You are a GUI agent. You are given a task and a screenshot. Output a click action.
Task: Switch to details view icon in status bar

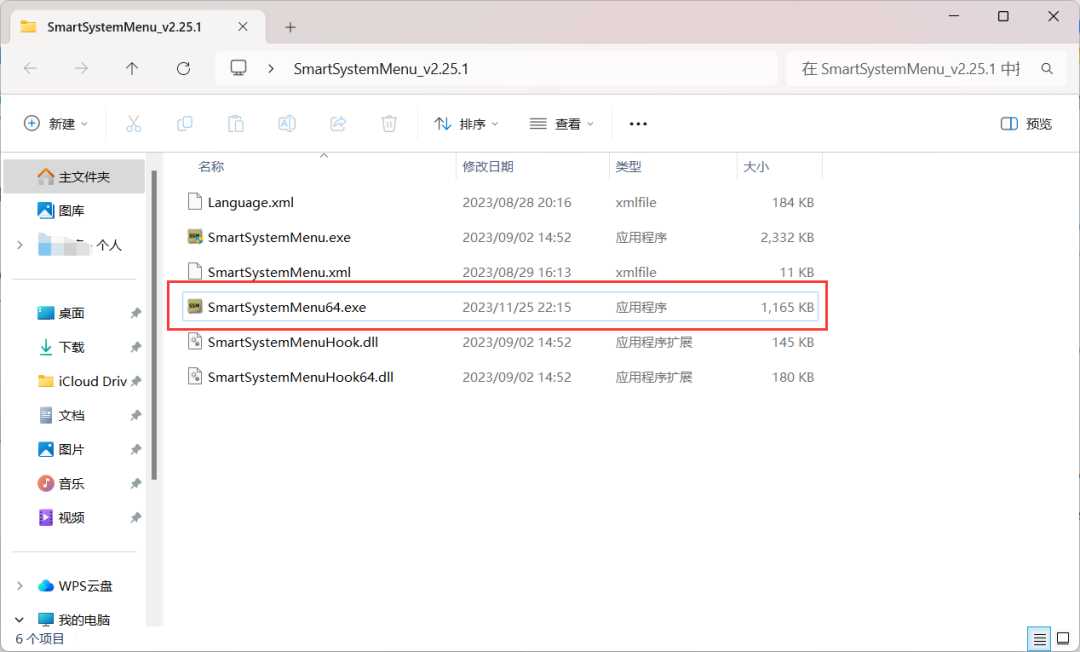(1039, 639)
